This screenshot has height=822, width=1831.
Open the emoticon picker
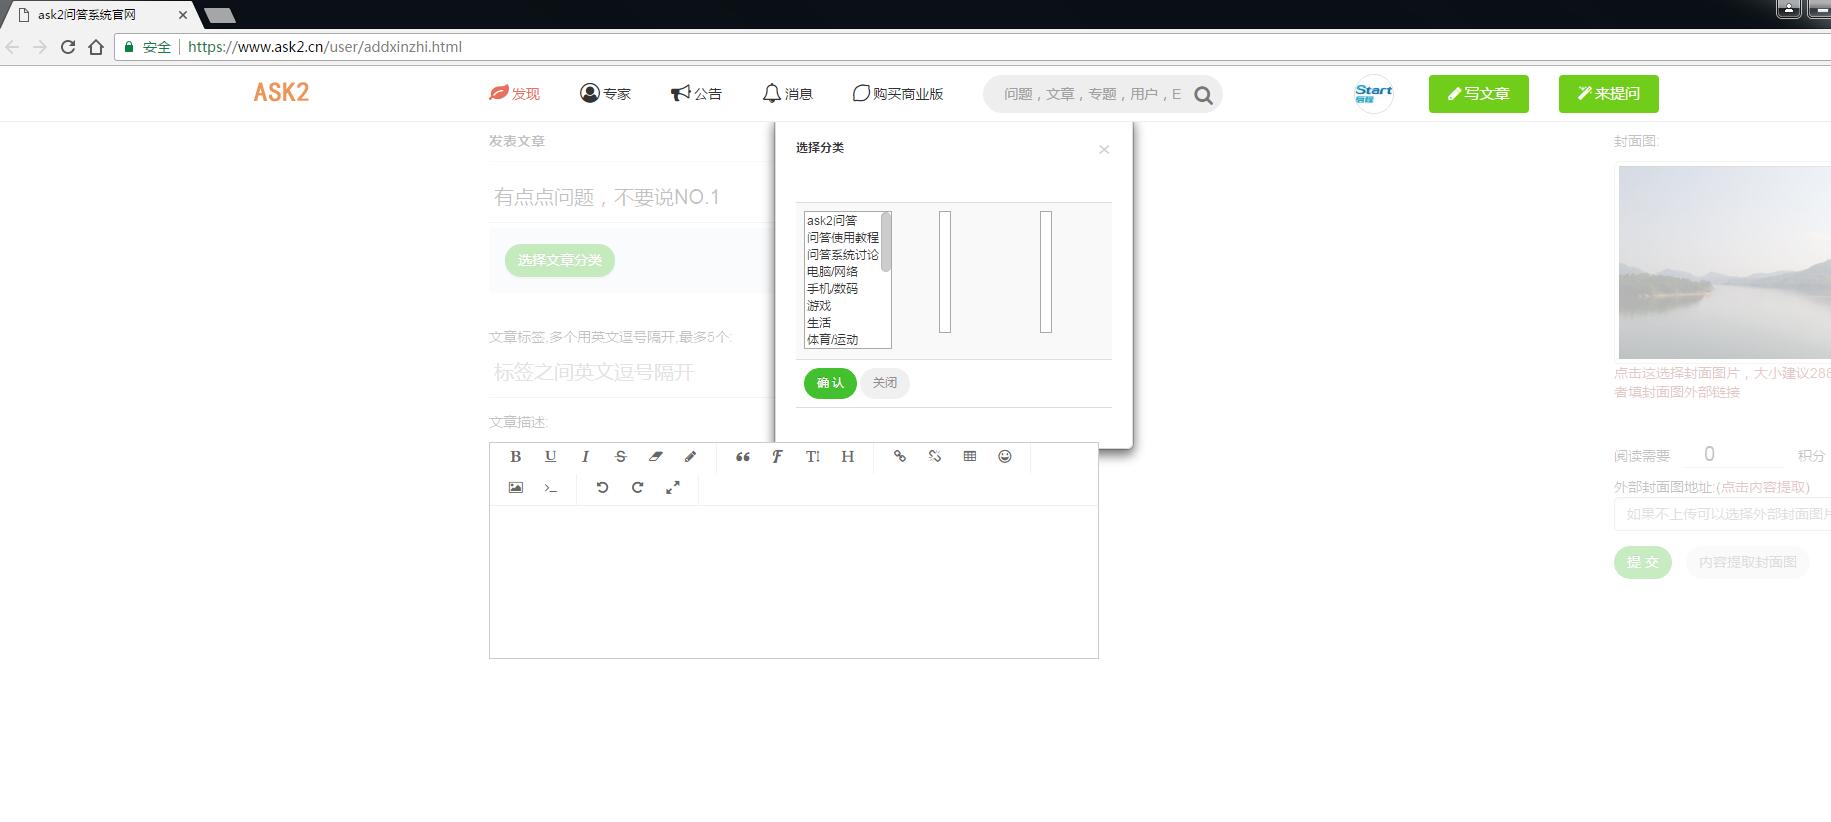tap(1004, 456)
